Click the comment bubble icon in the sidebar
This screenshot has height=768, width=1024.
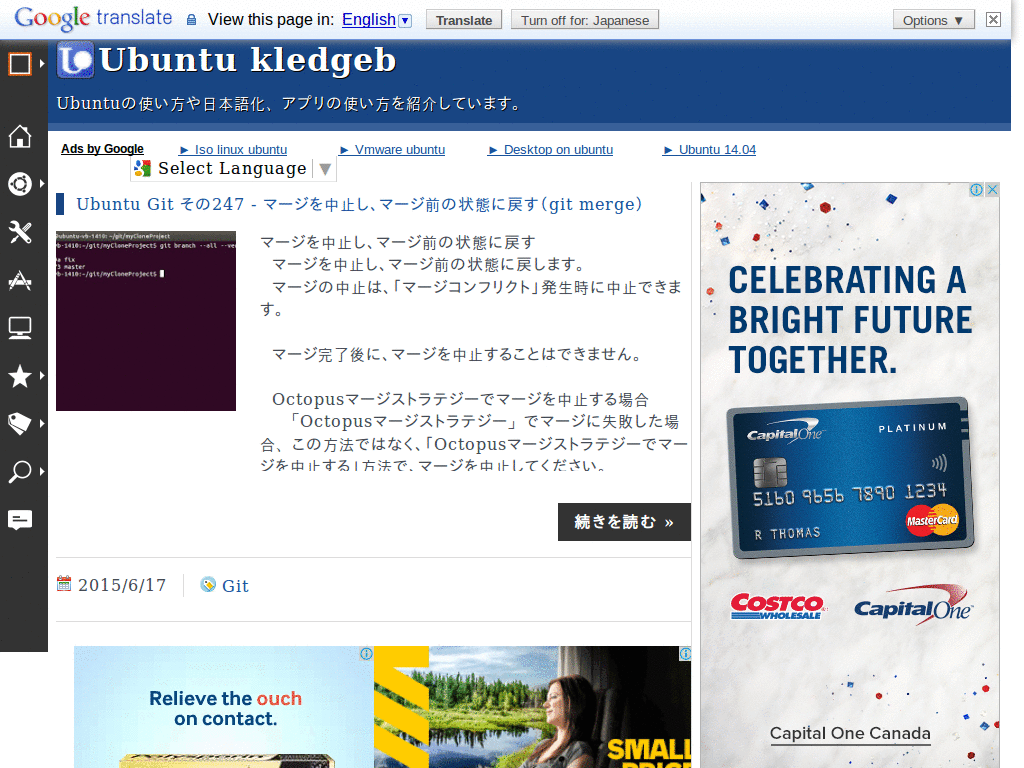(x=20, y=520)
